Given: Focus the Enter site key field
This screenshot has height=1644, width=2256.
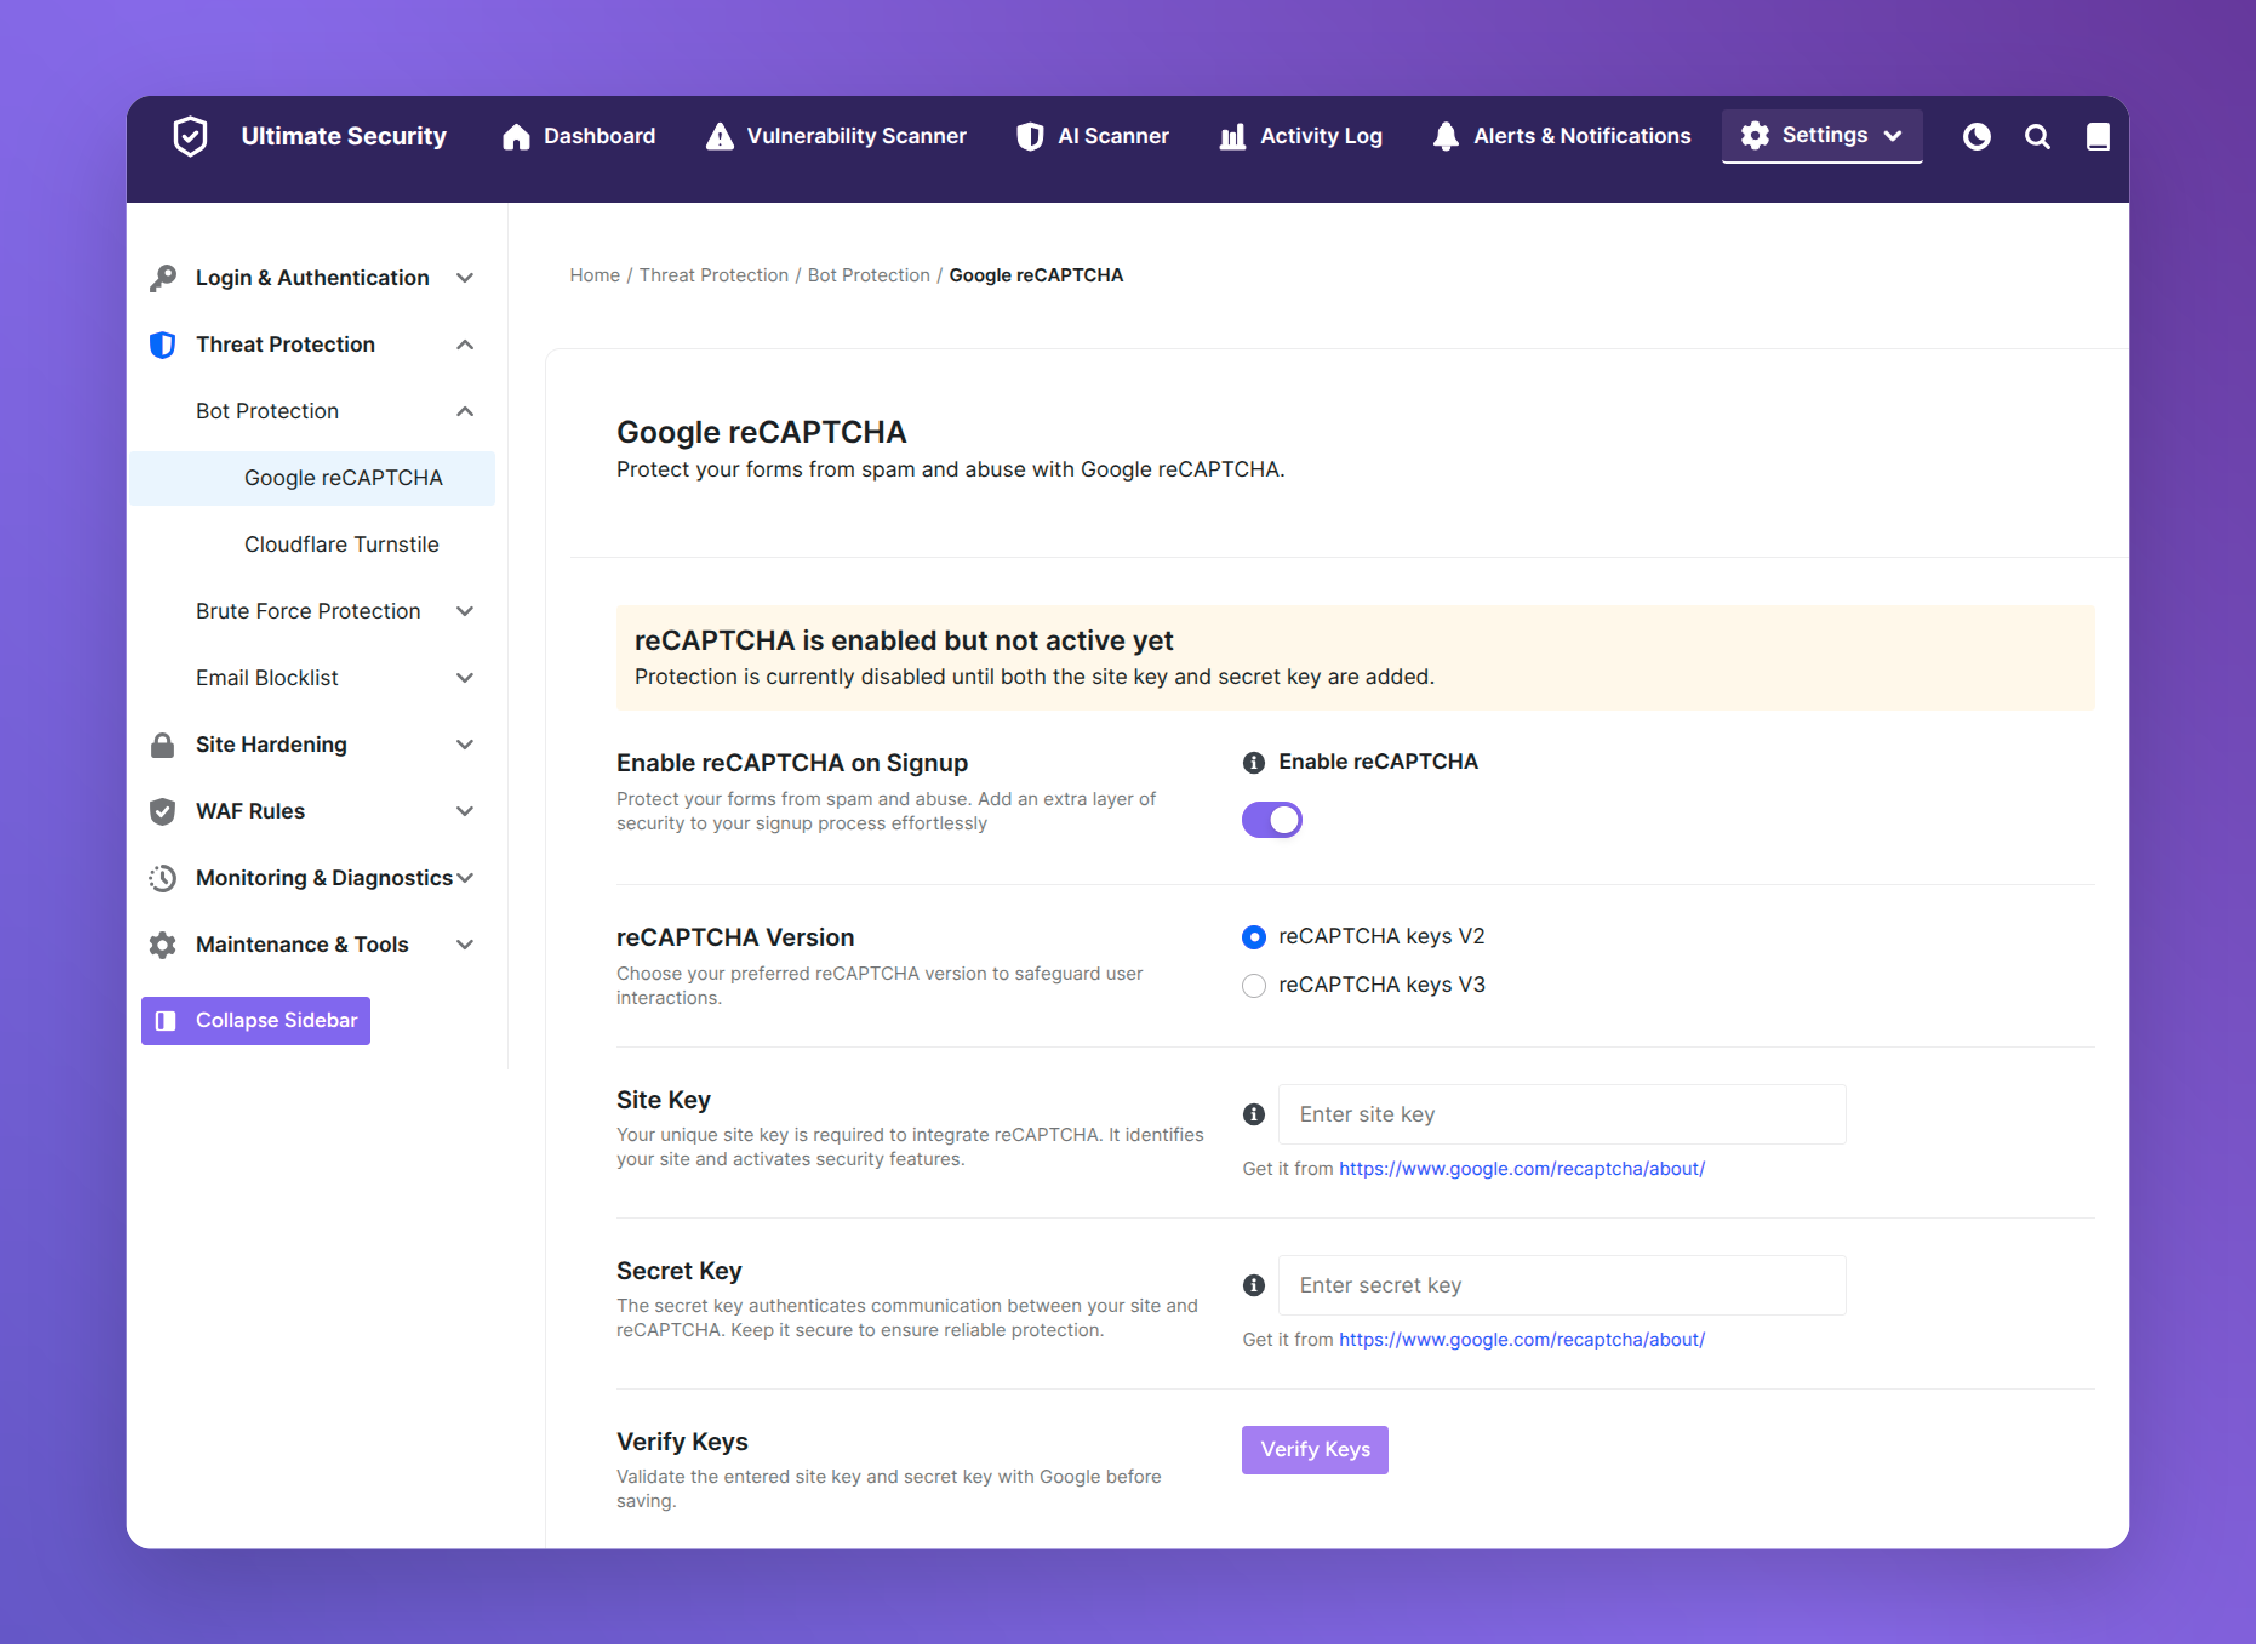Looking at the screenshot, I should [x=1562, y=1115].
